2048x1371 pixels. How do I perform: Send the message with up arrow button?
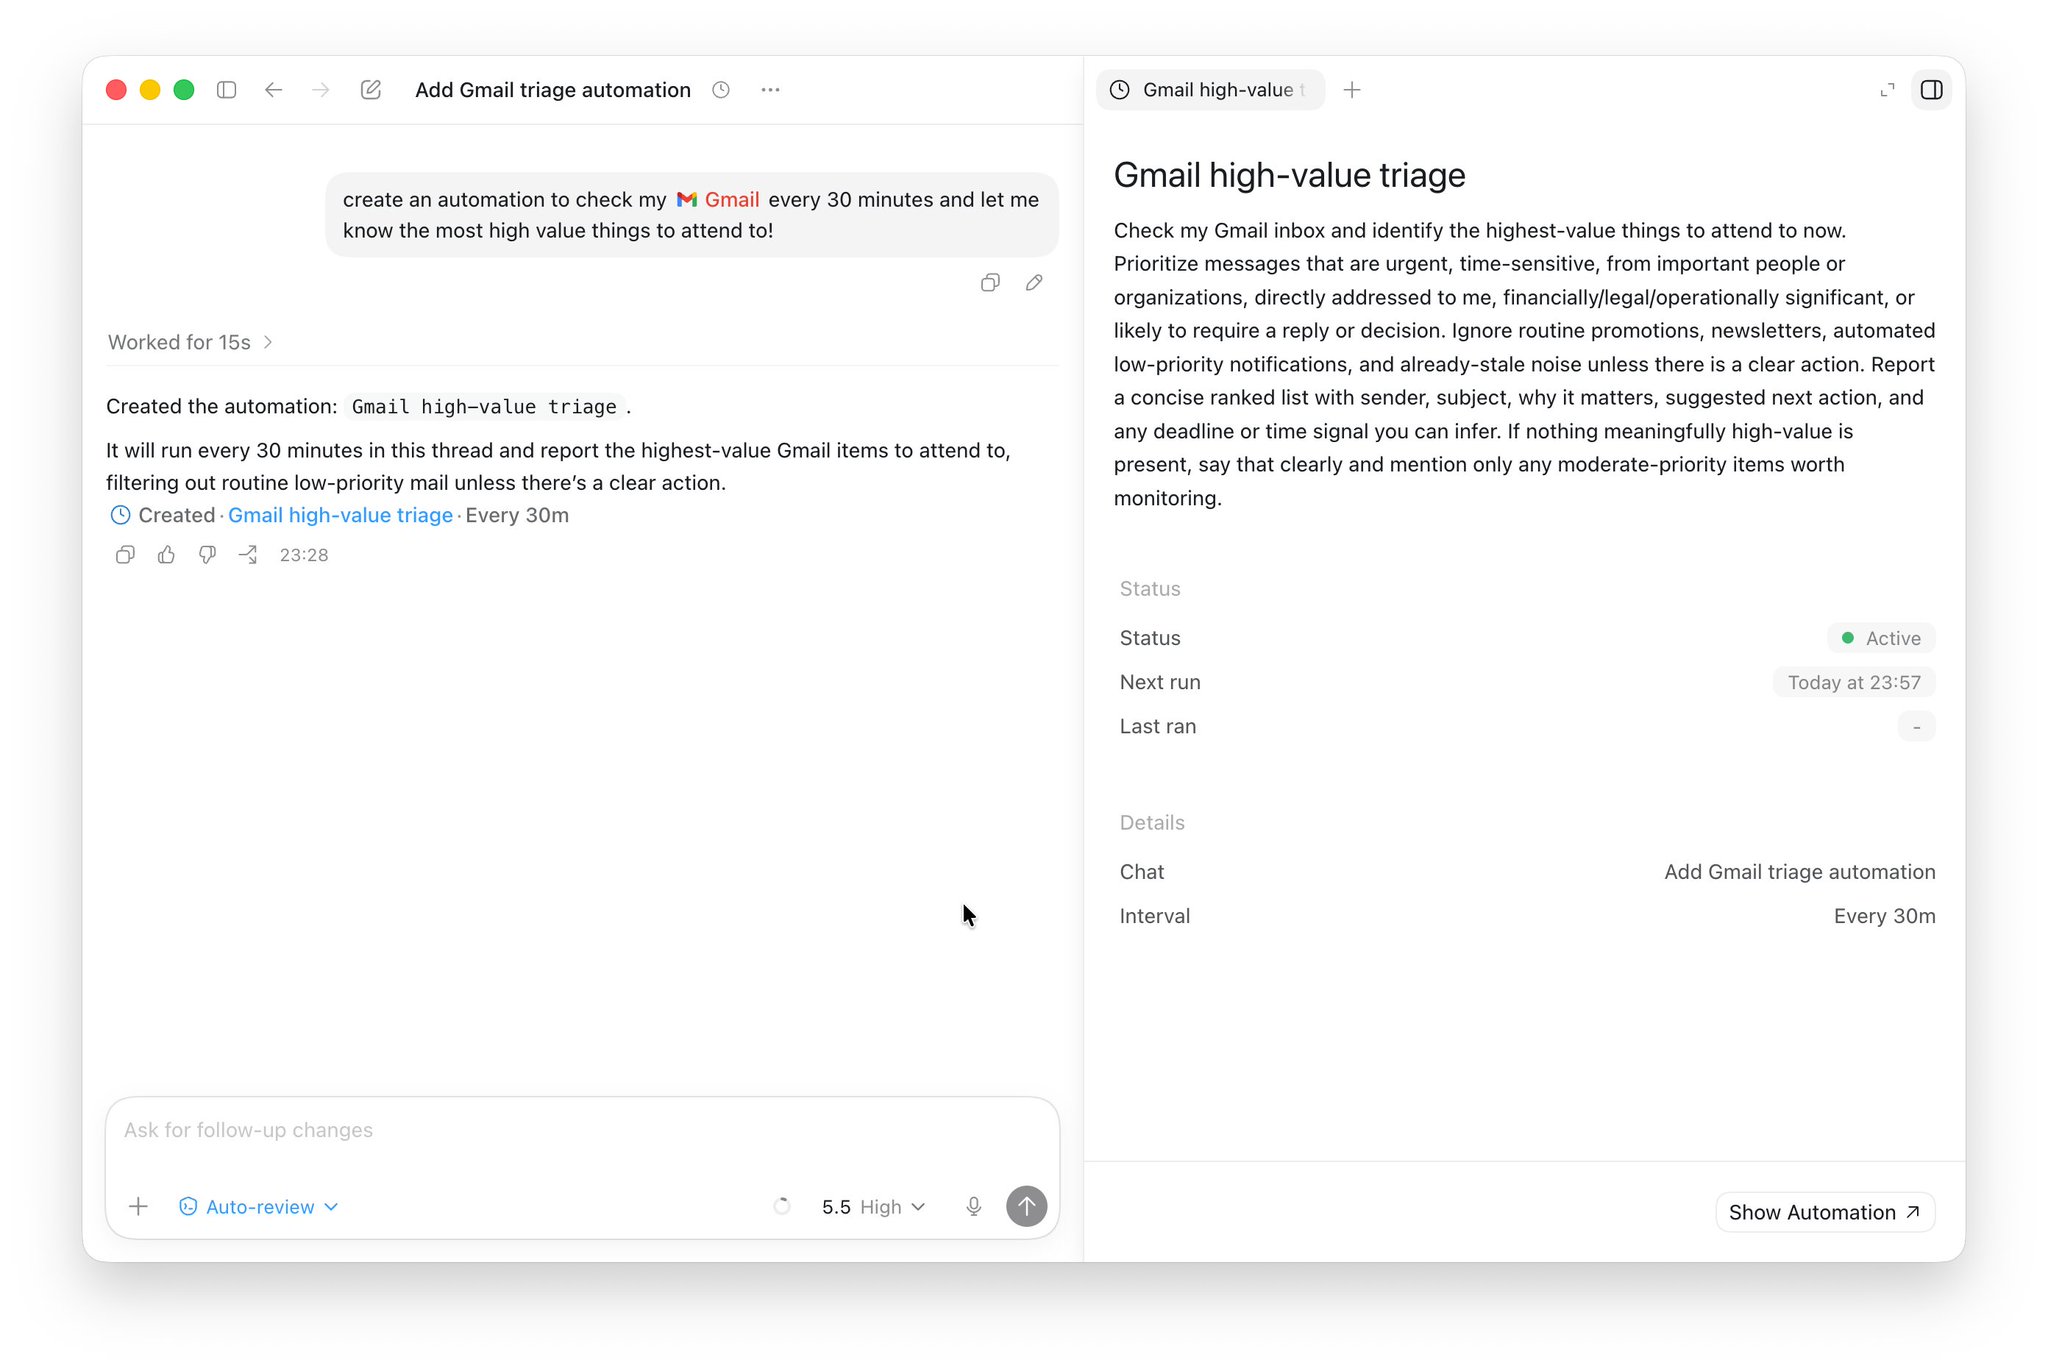[1026, 1206]
